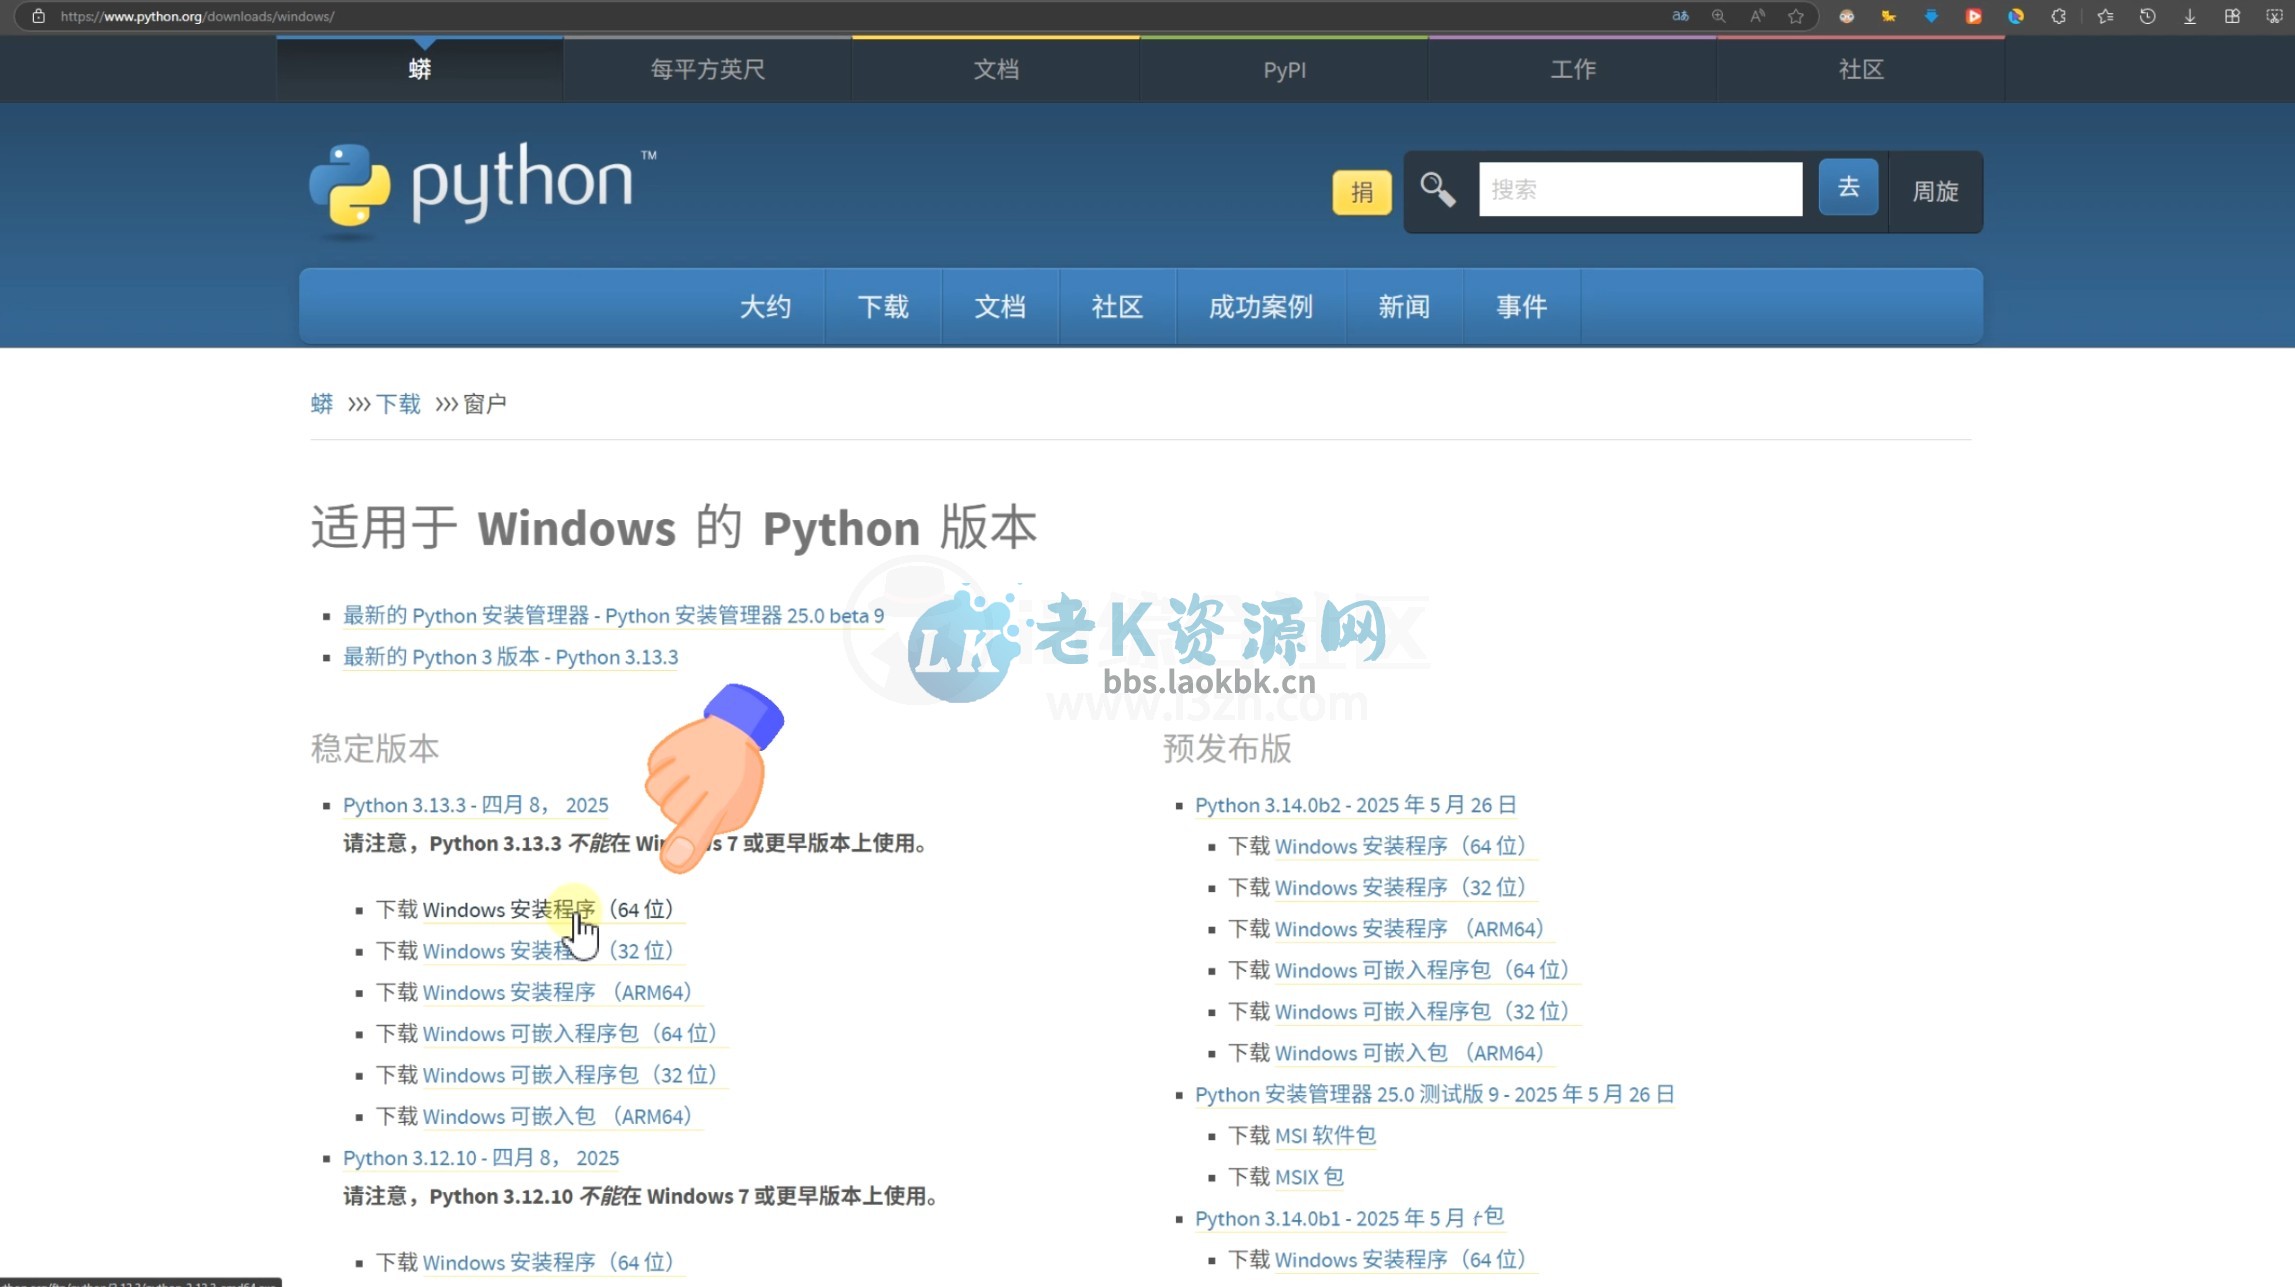
Task: Click the zoom magnifier icon in address bar
Action: [1719, 16]
